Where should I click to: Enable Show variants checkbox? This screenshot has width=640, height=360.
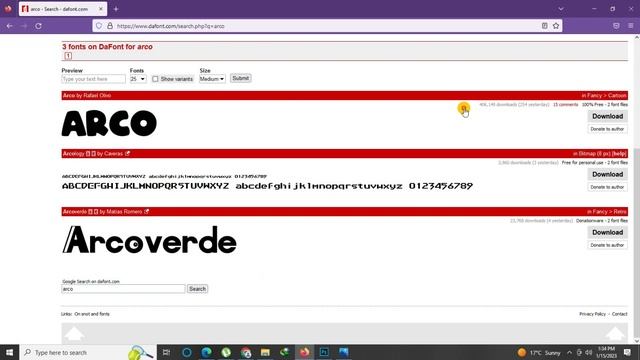click(x=155, y=79)
